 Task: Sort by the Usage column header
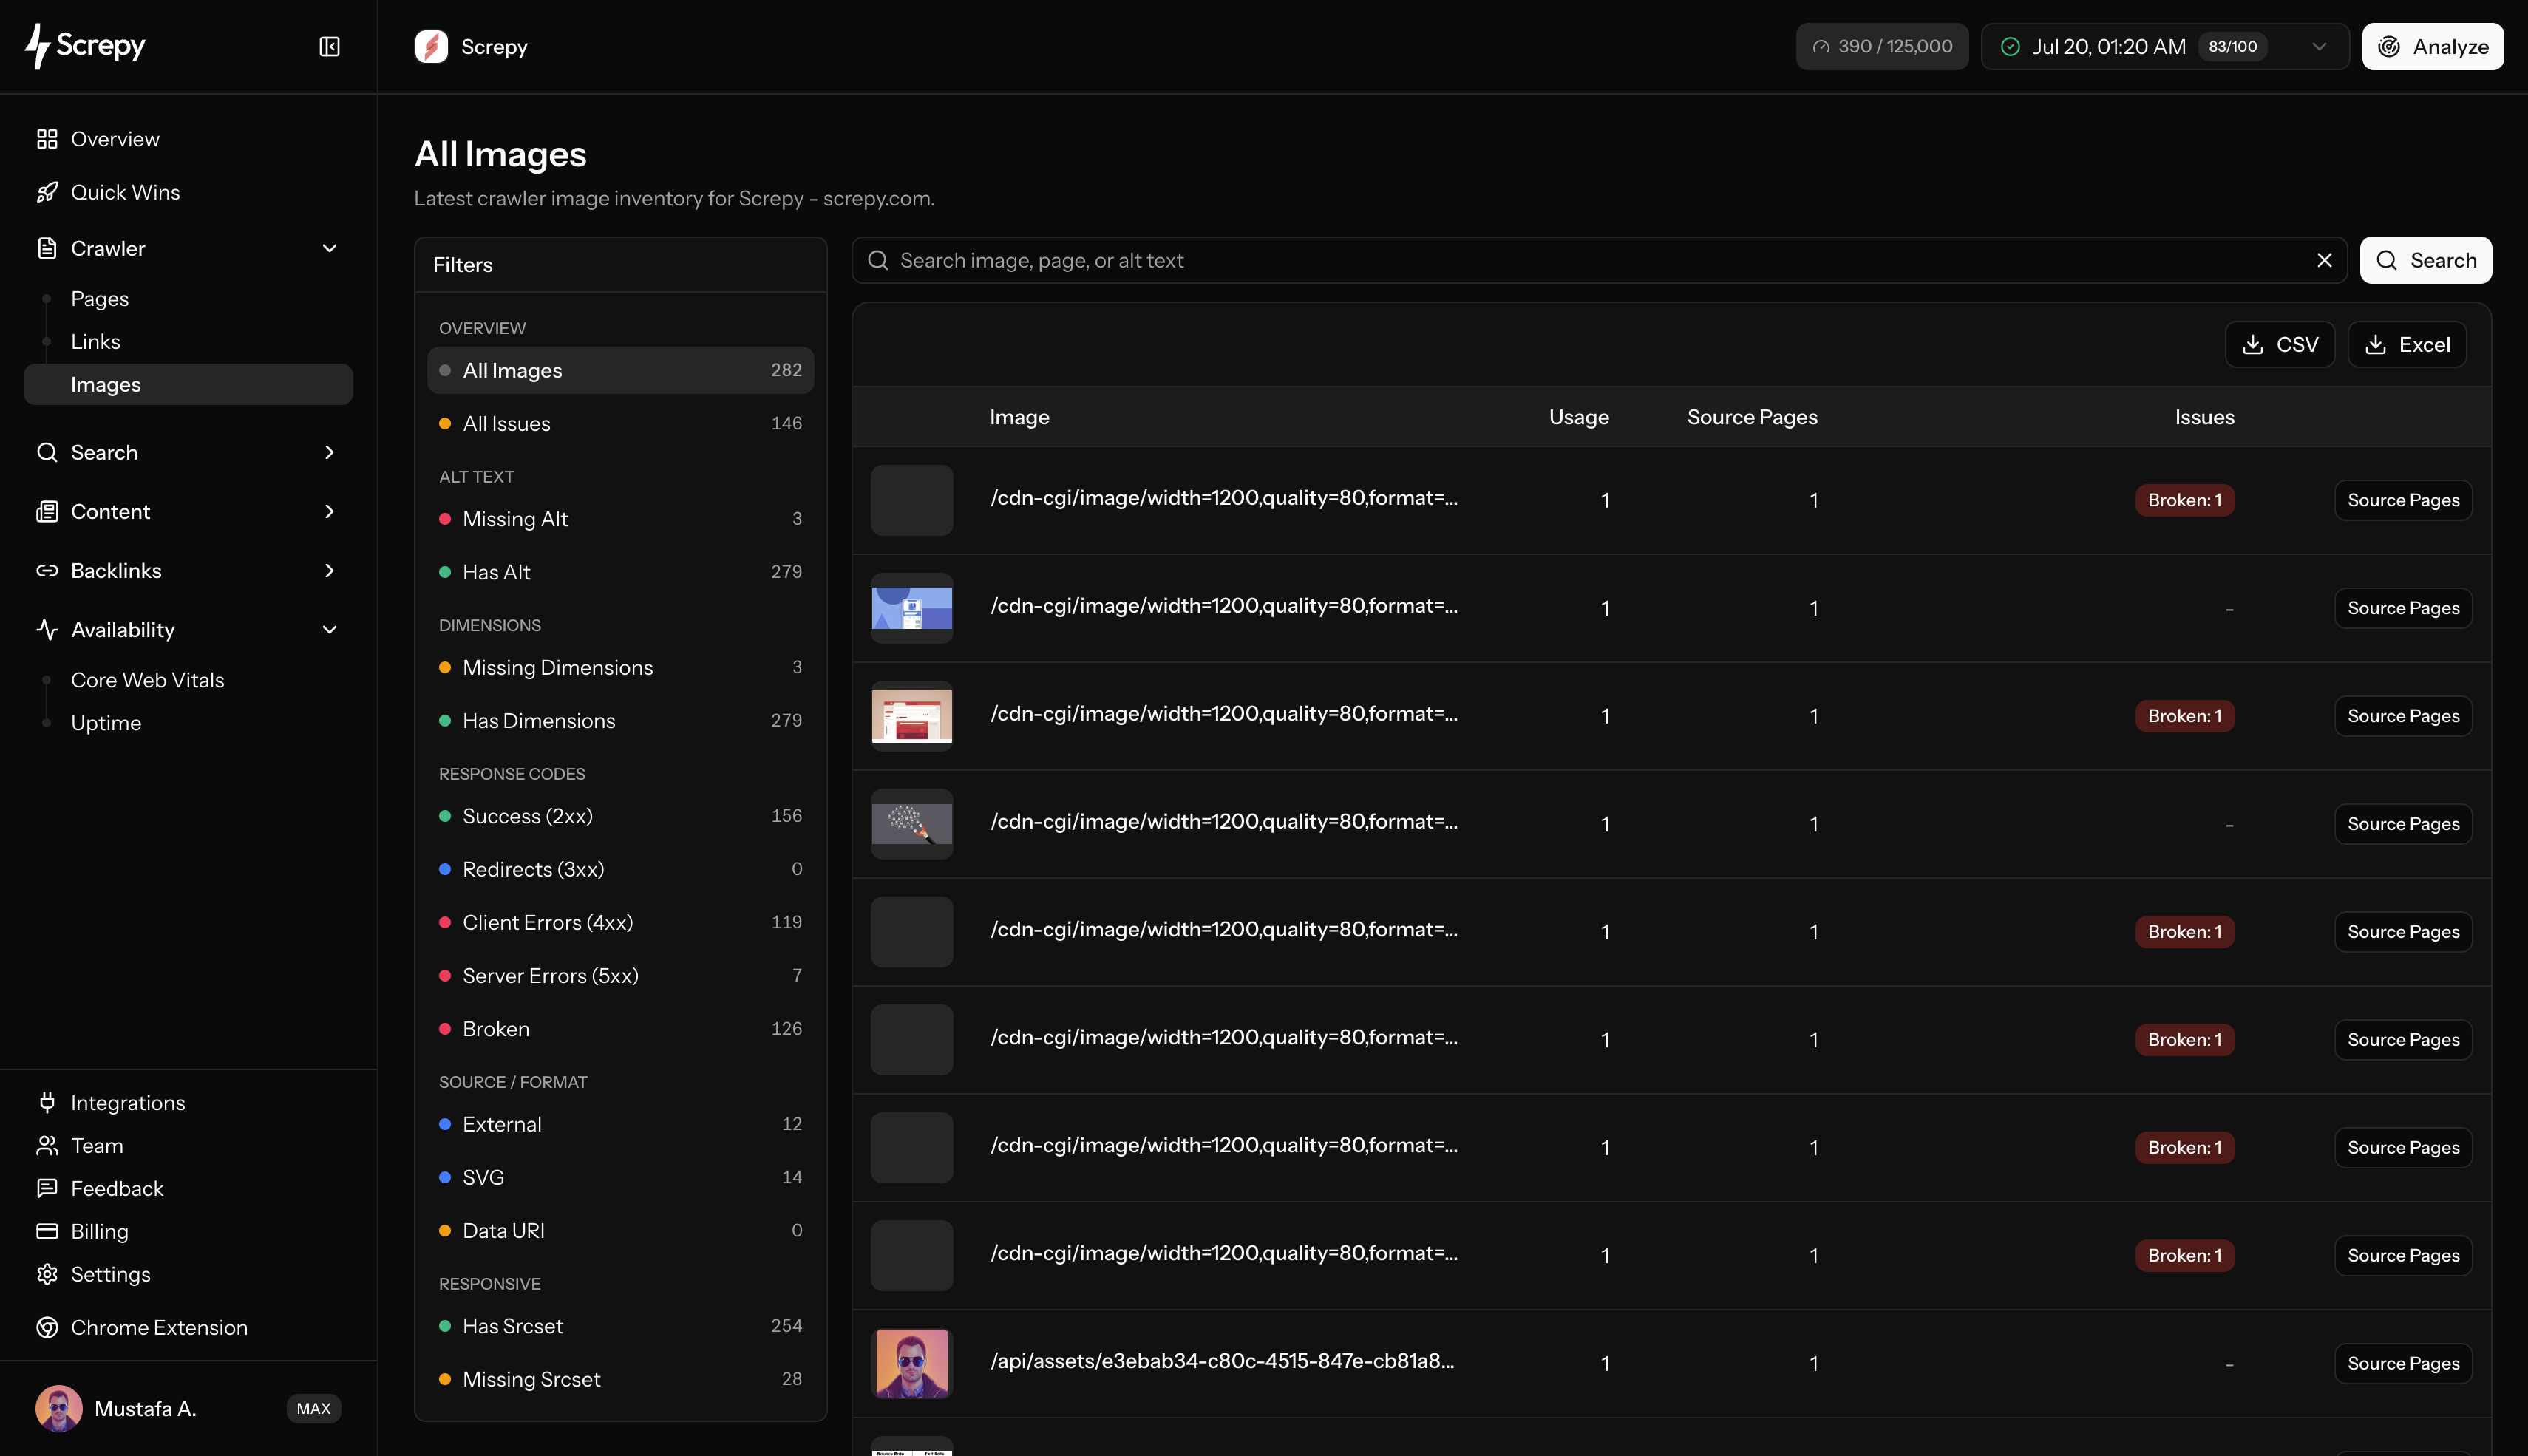1578,417
